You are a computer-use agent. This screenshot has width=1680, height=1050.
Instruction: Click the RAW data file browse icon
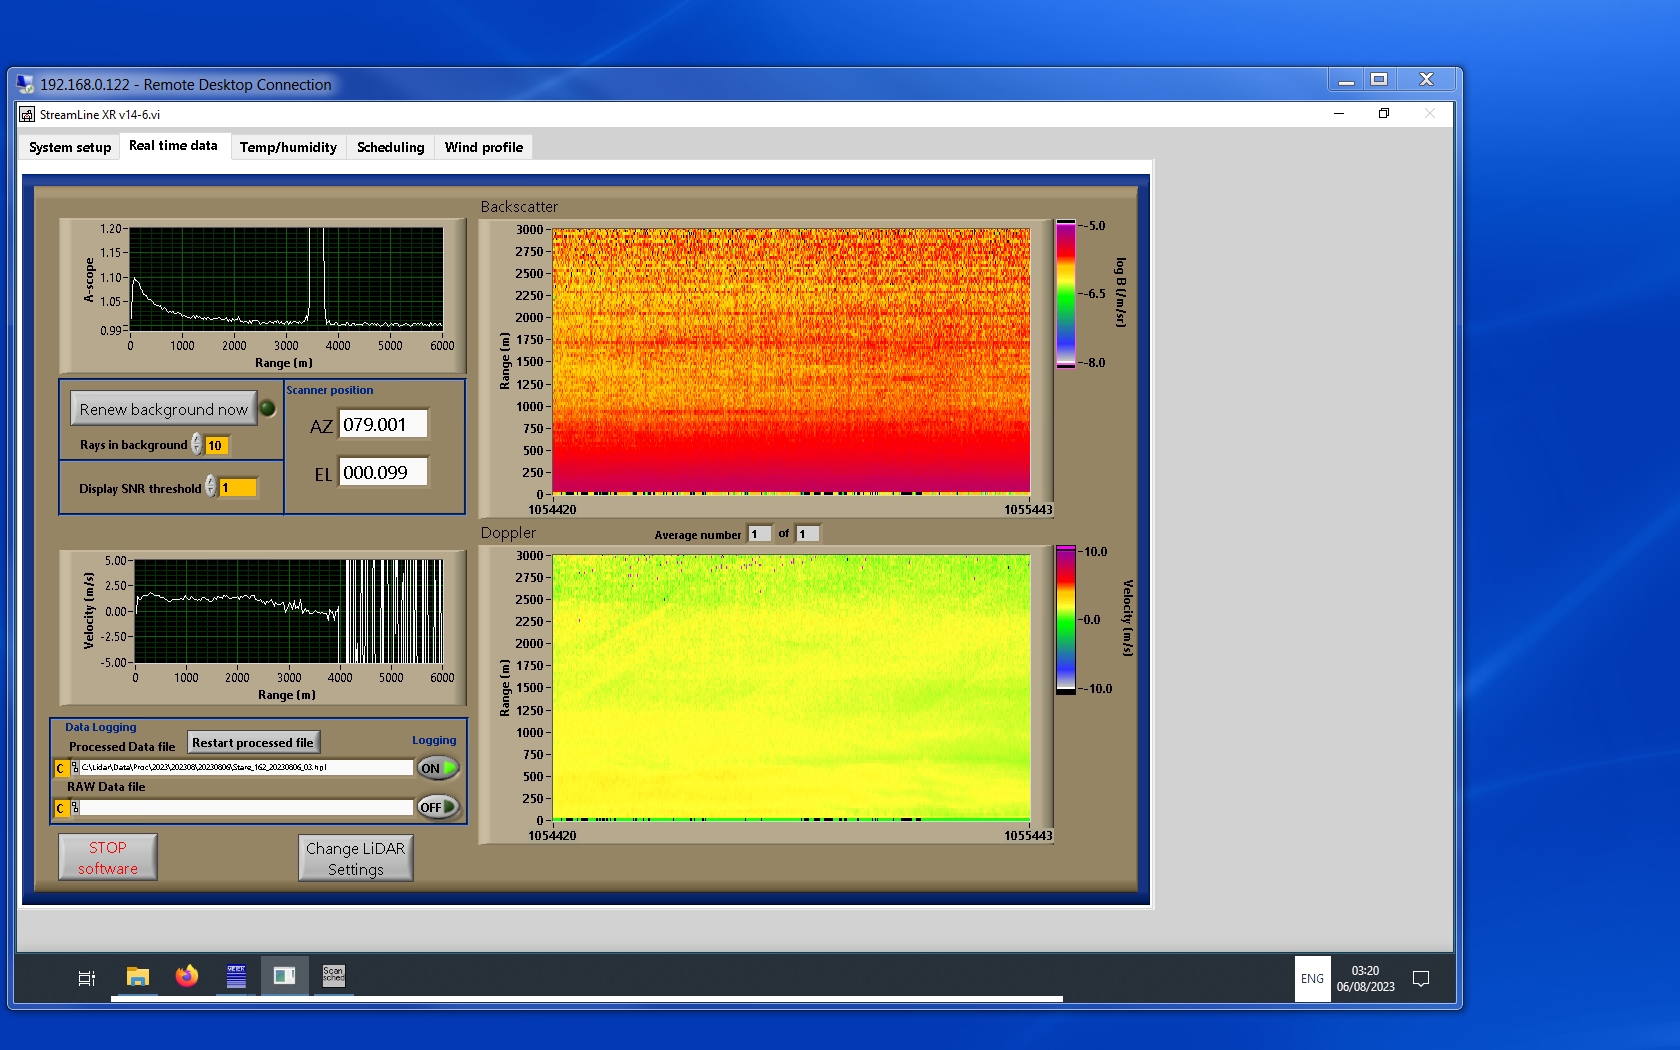tap(75, 808)
